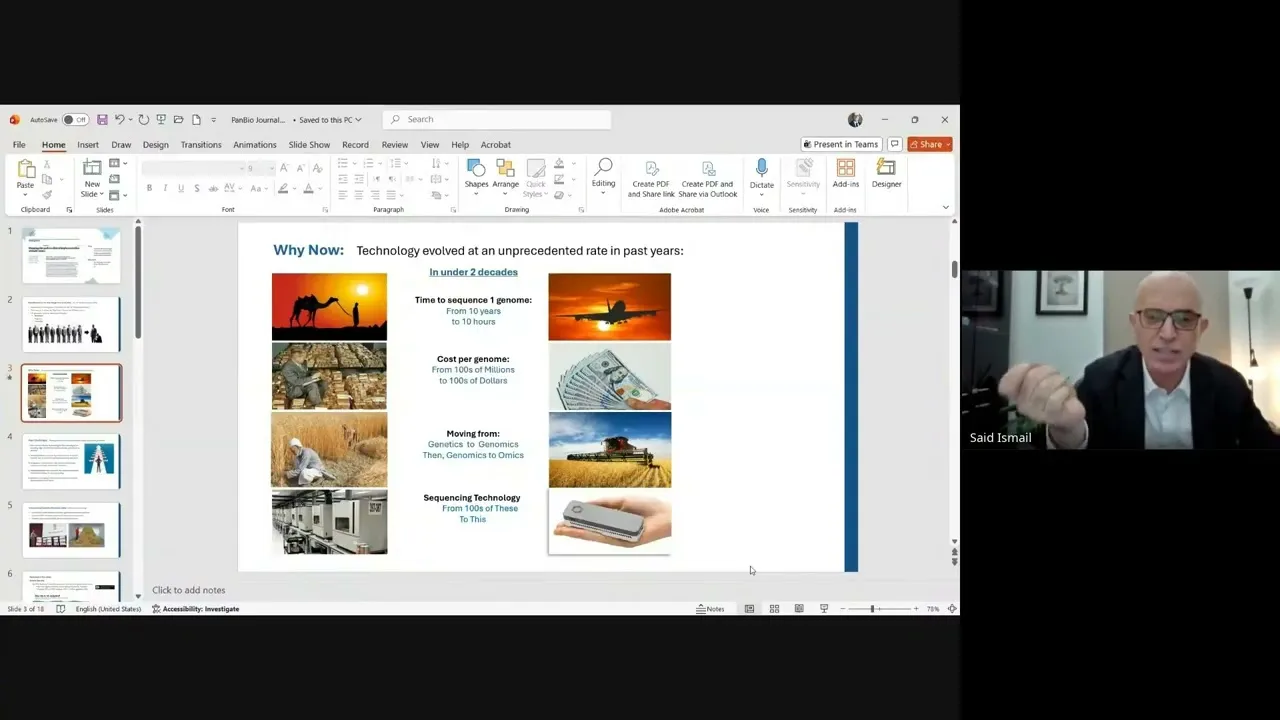Create a new blank presentation from the title bar

coord(196,120)
